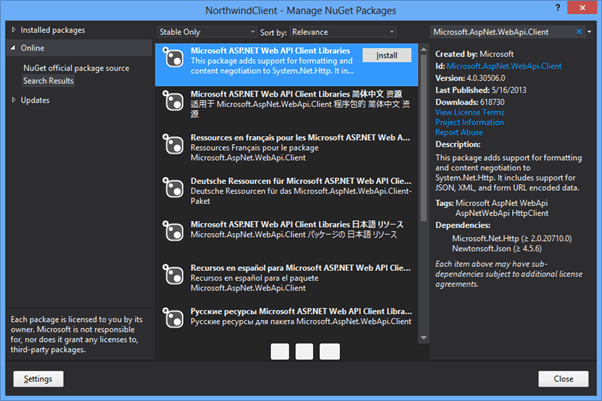
Task: Click the Russian resources package icon
Action: (171, 316)
